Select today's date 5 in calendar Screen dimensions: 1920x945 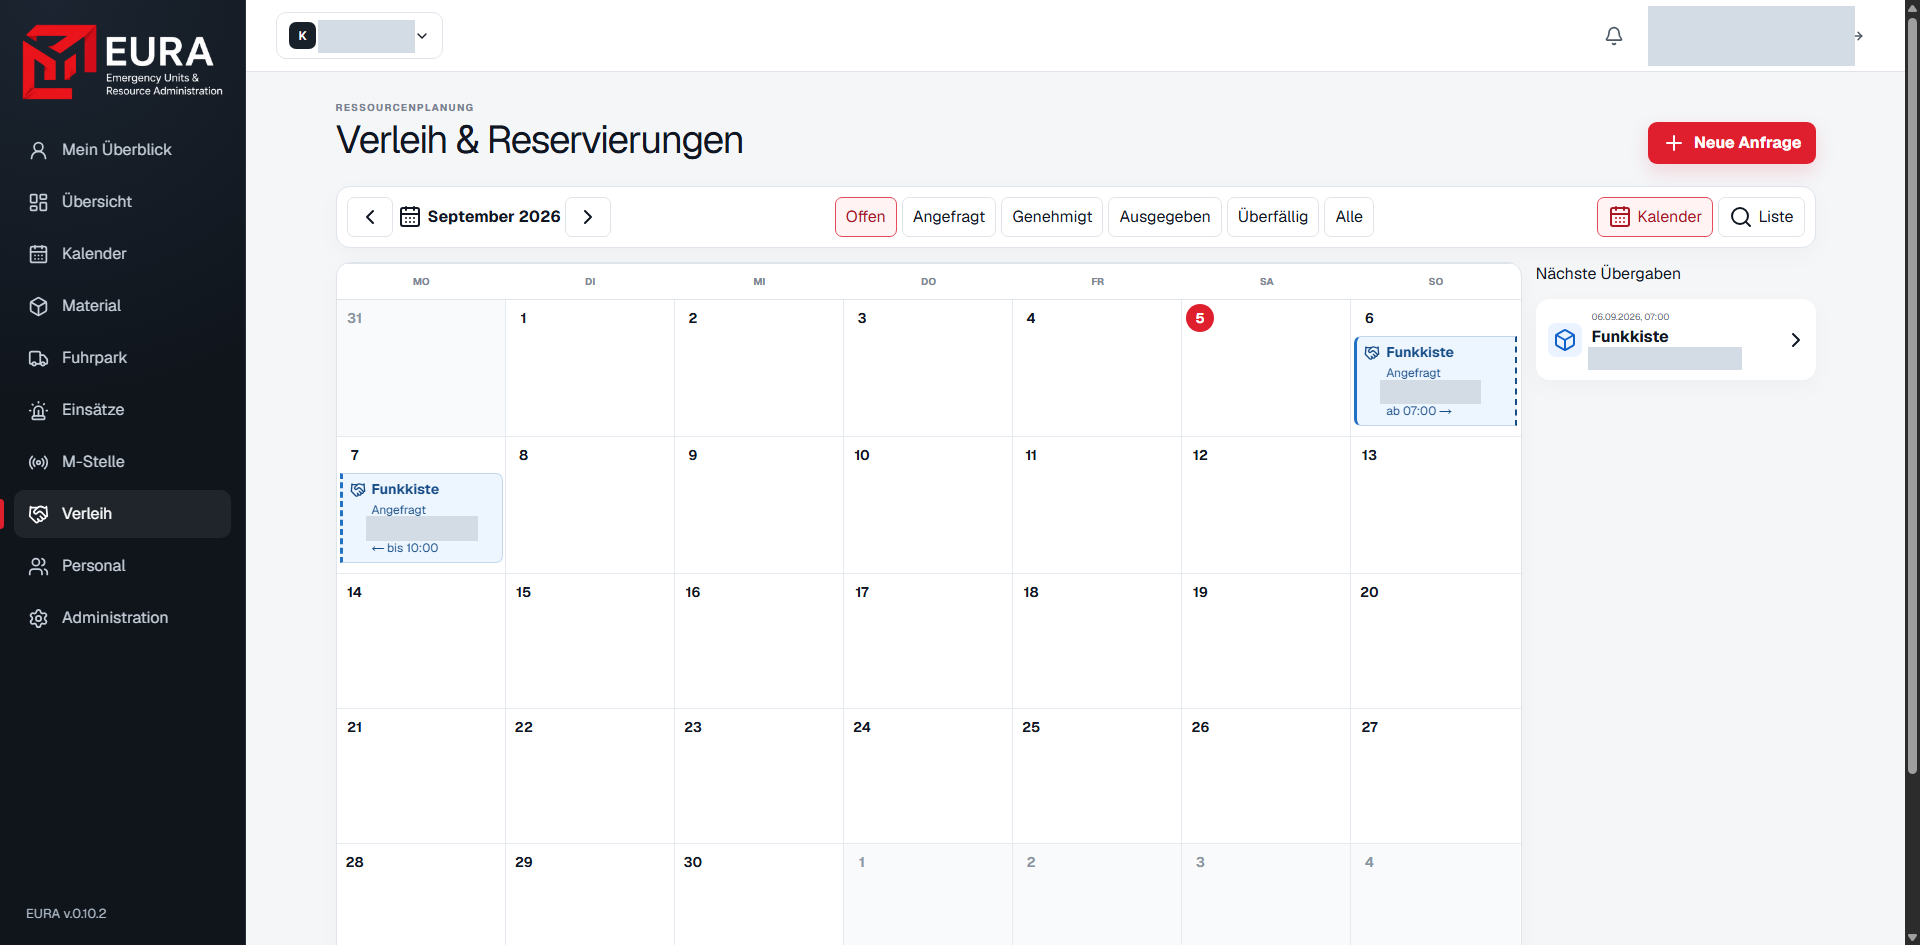[1200, 319]
